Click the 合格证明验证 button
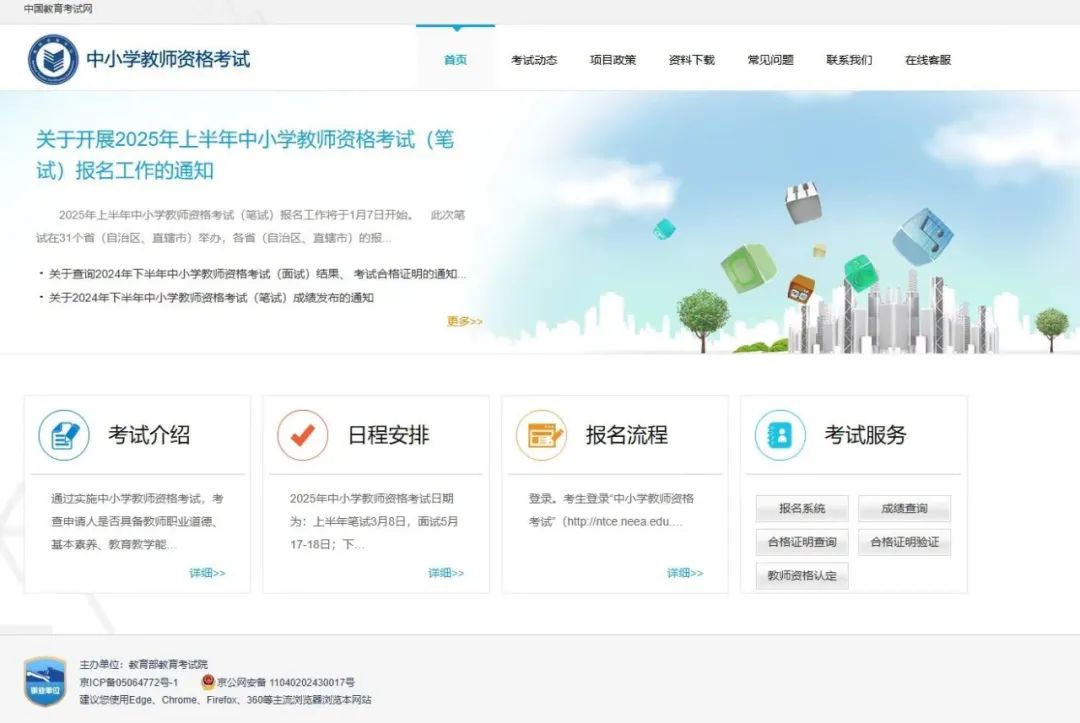Viewport: 1080px width, 723px height. click(905, 542)
